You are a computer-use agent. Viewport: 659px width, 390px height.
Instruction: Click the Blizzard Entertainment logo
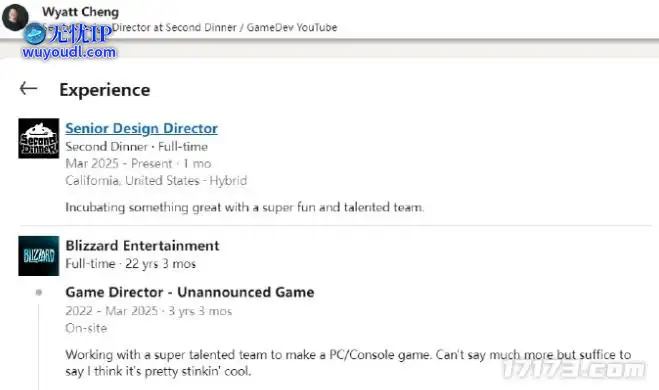point(39,256)
